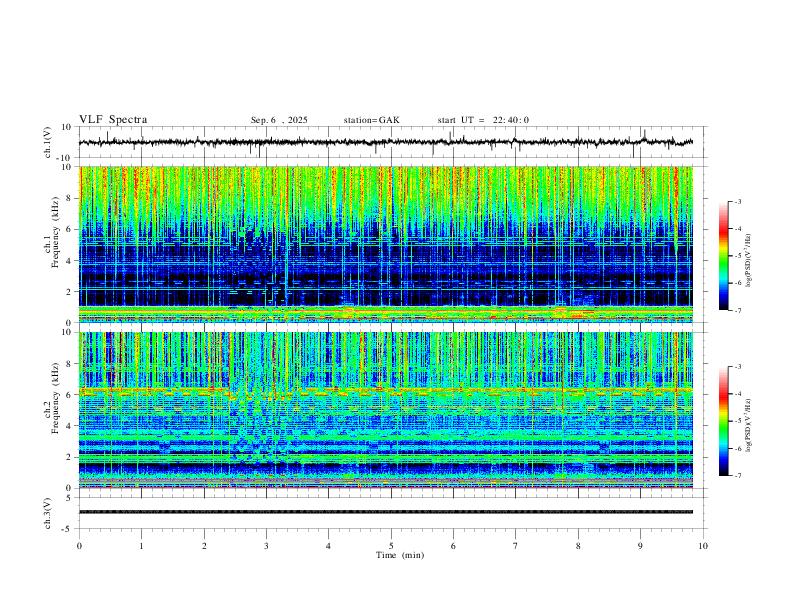Image resolution: width=792 pixels, height=612 pixels.
Task: Click time axis tick label "7"
Action: pos(516,546)
